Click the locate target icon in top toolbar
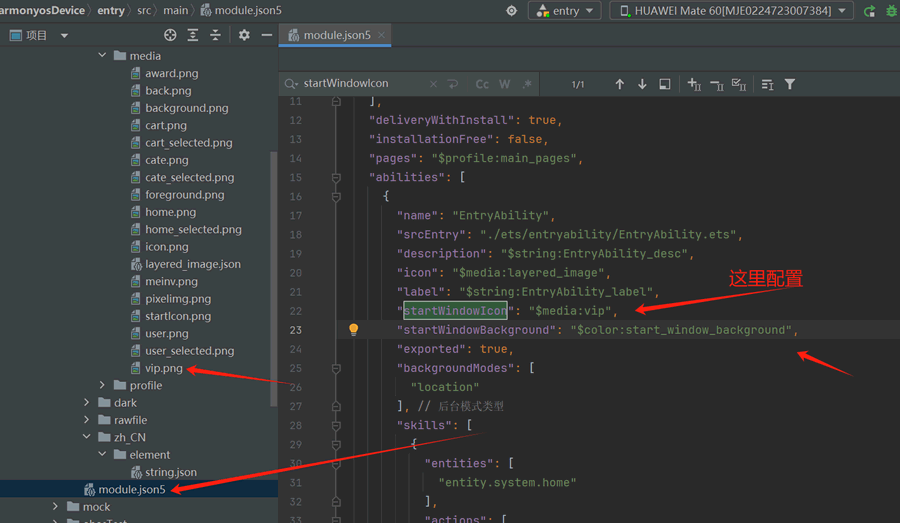Screen dimensions: 900x523 click(x=511, y=10)
